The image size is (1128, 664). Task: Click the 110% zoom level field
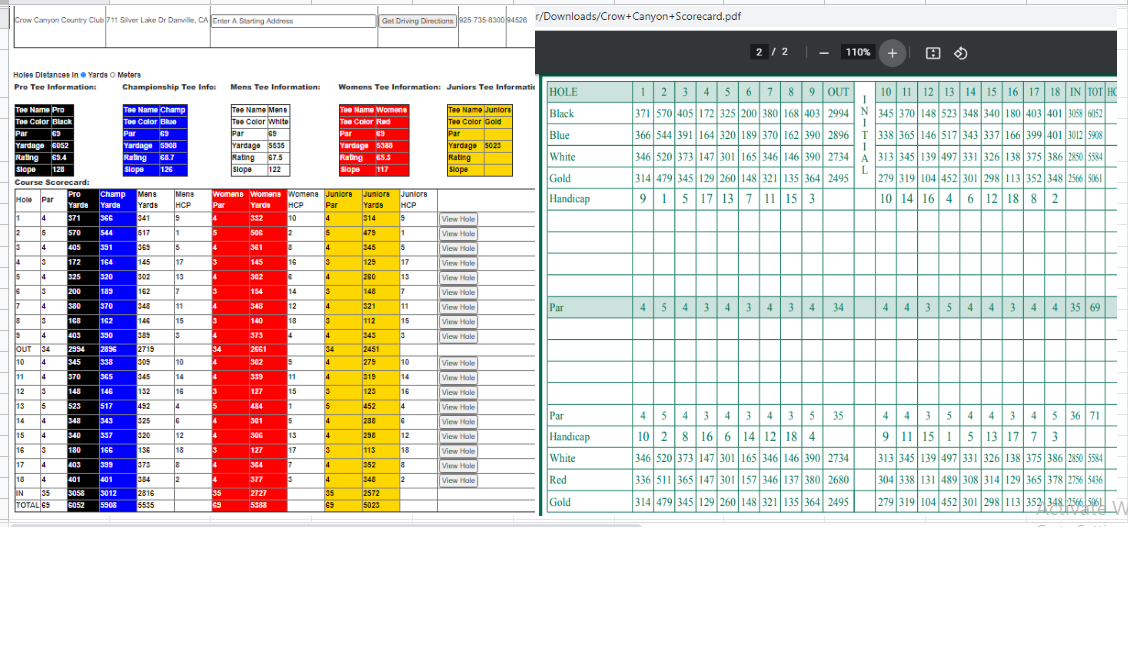point(858,52)
